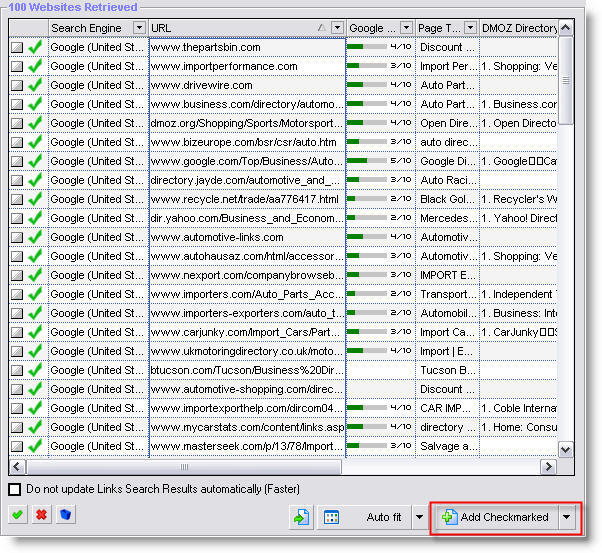Select the 'Tucson B...' page title cell
This screenshot has height=553, width=602.
coord(448,370)
